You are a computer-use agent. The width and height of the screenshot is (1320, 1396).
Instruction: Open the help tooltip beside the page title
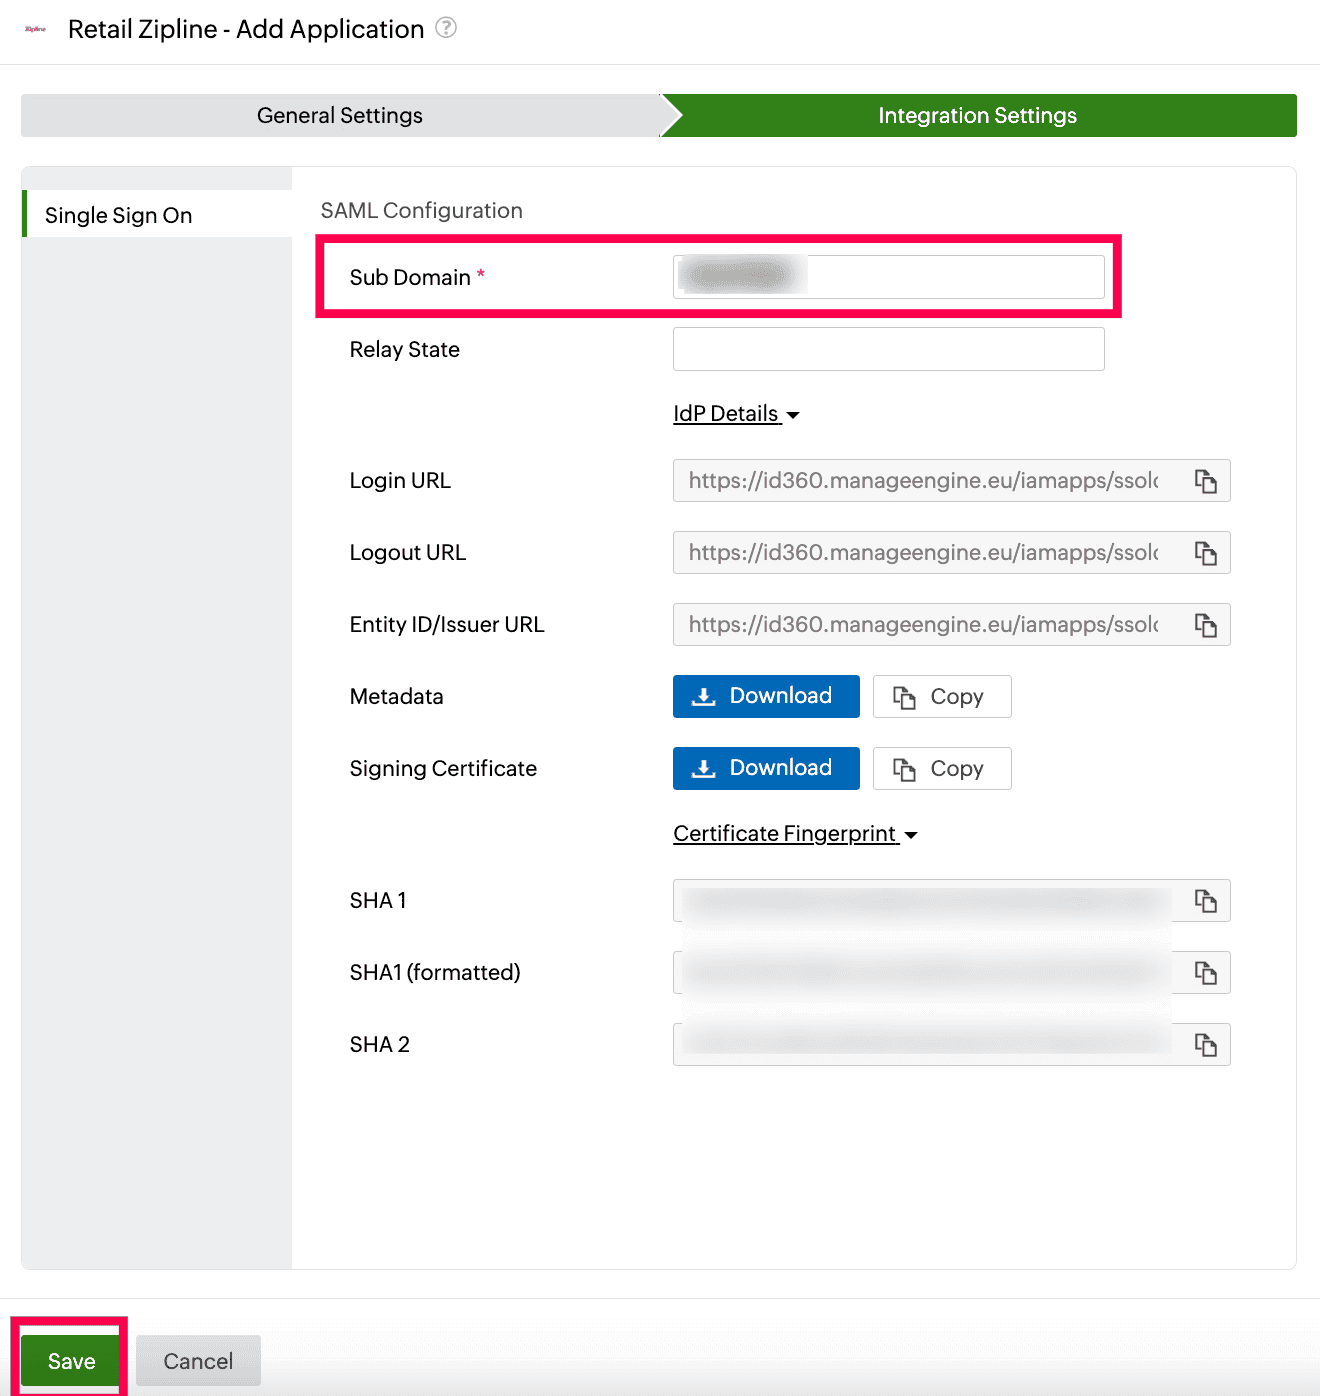pos(447,28)
